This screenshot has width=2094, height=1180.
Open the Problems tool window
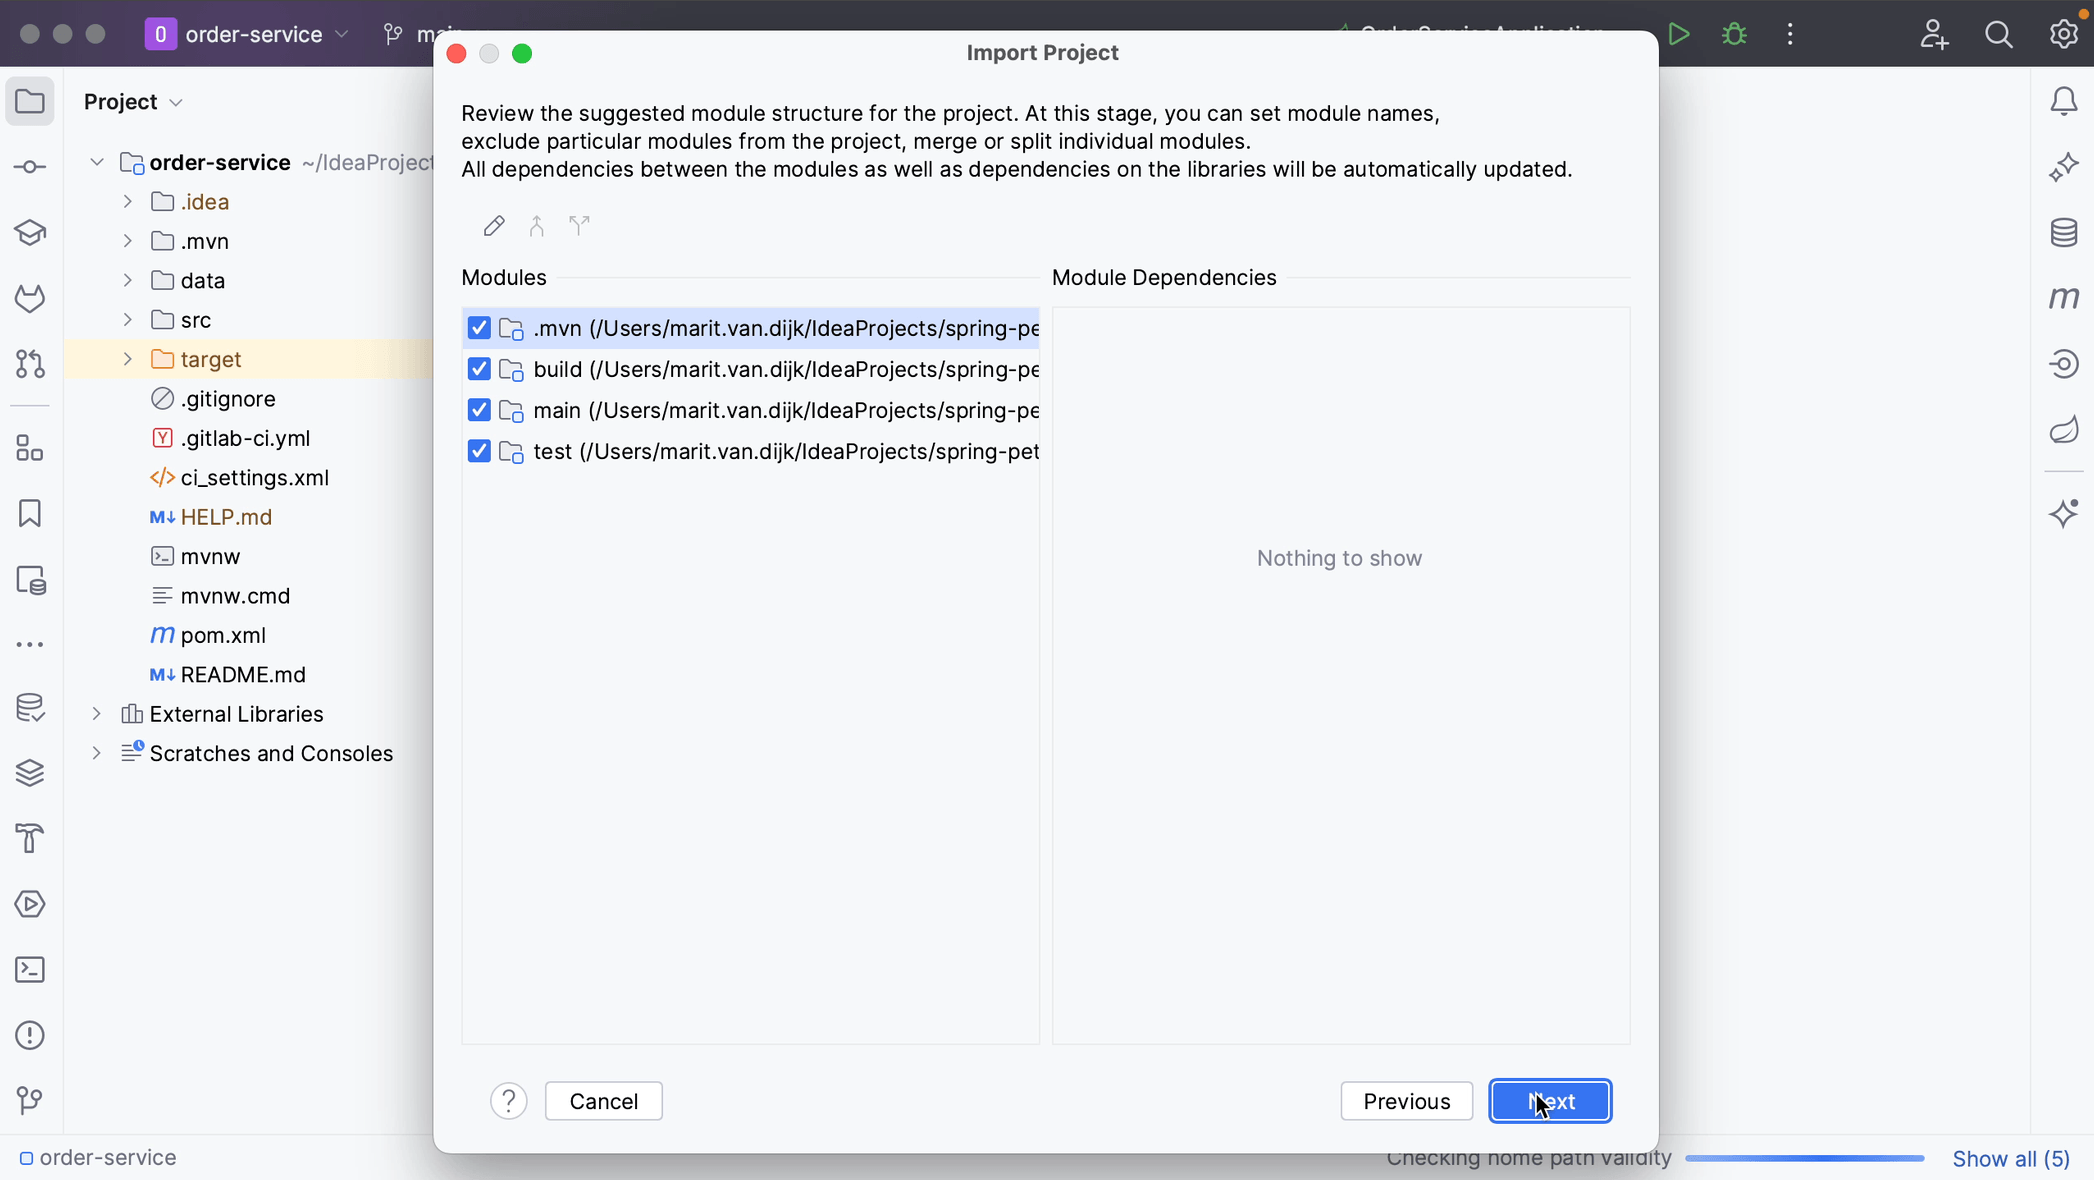(x=29, y=1035)
